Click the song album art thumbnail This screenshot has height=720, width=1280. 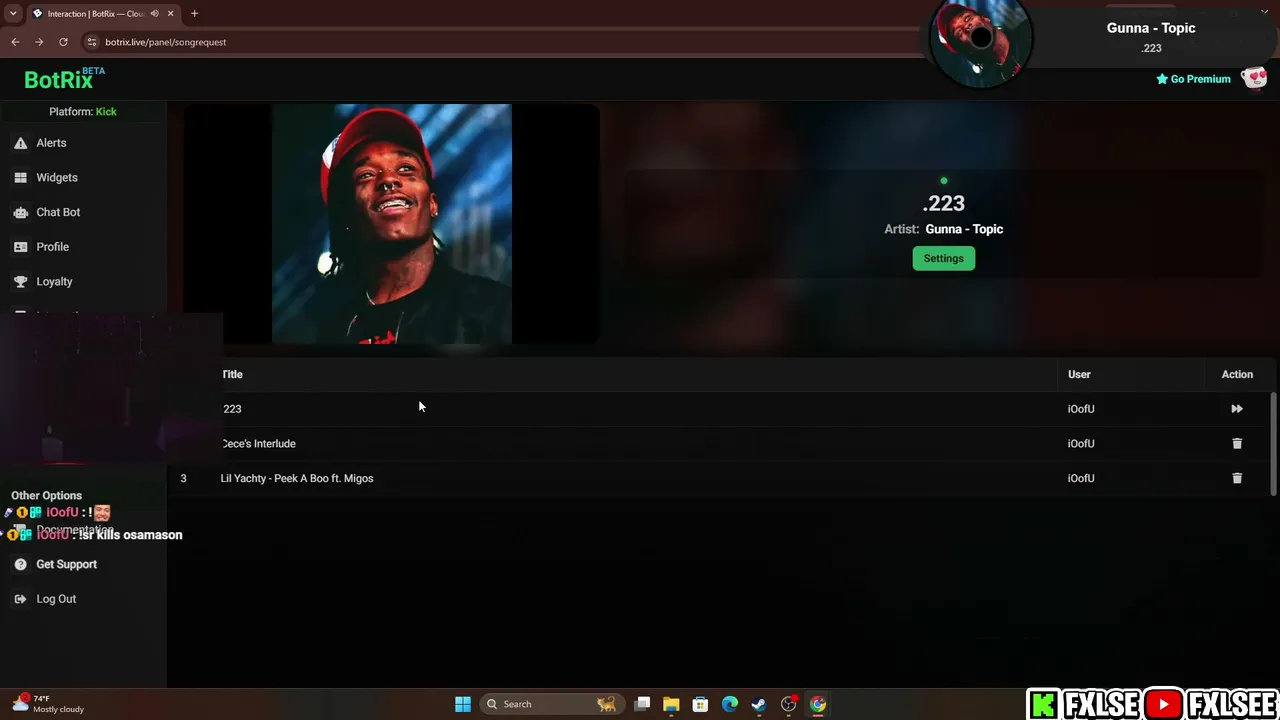point(392,224)
